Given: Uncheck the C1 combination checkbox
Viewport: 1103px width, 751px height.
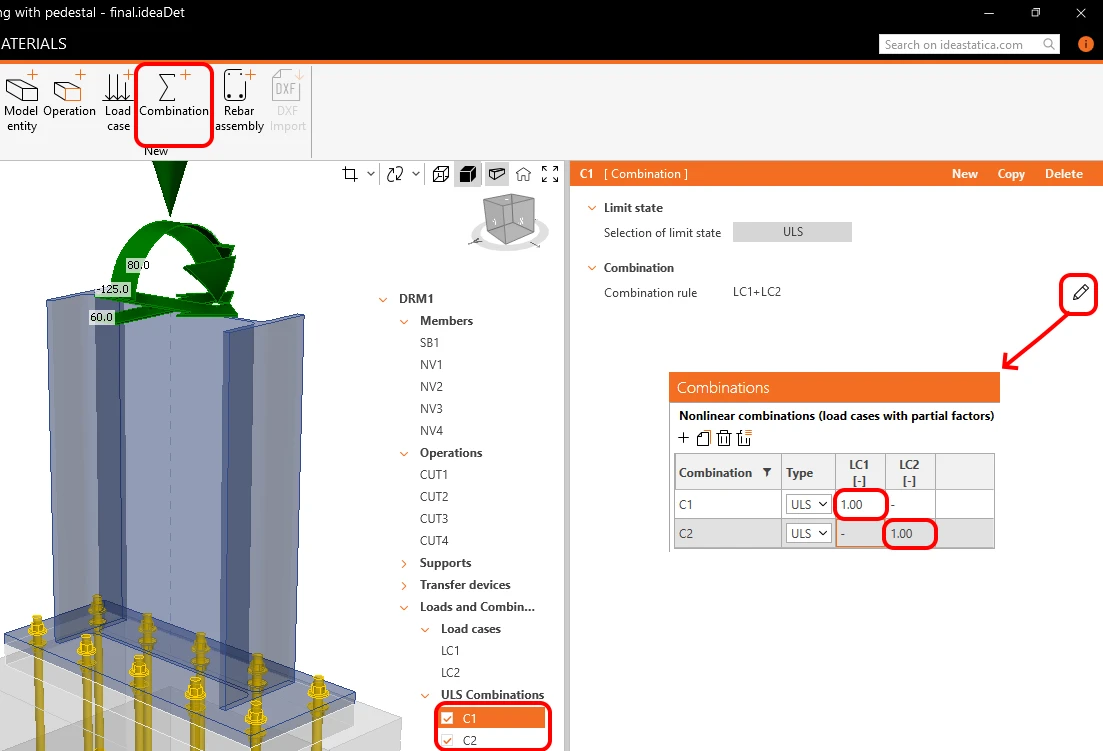Looking at the screenshot, I should [x=447, y=718].
